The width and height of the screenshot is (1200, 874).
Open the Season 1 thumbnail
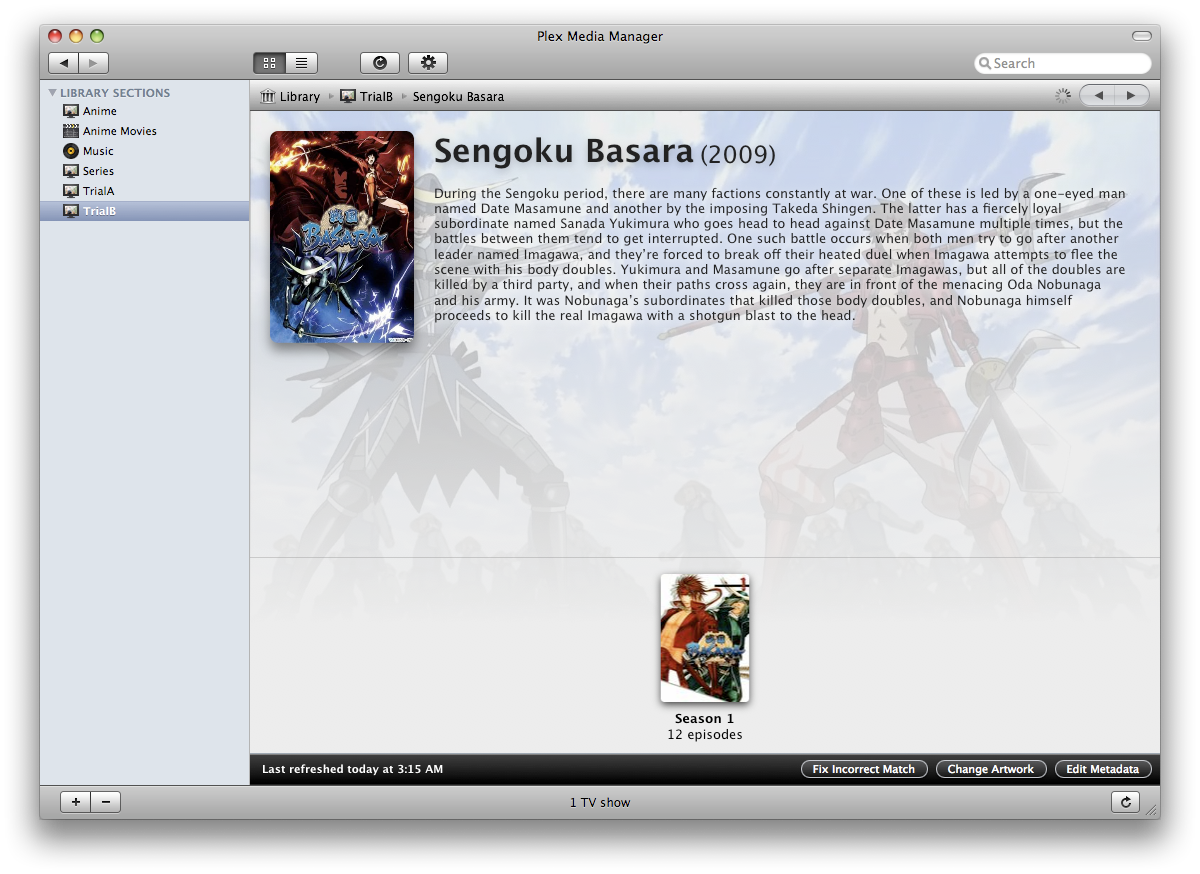point(705,638)
